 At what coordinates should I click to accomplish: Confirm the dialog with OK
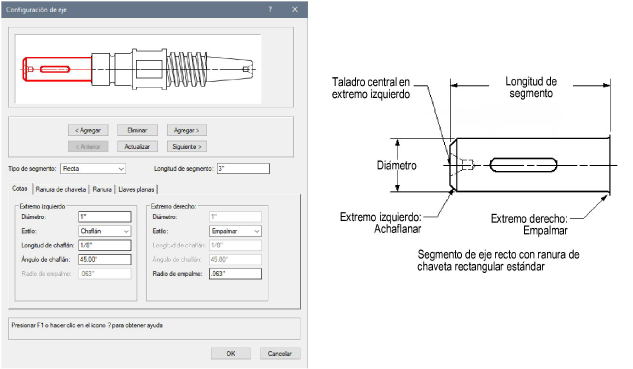[231, 354]
